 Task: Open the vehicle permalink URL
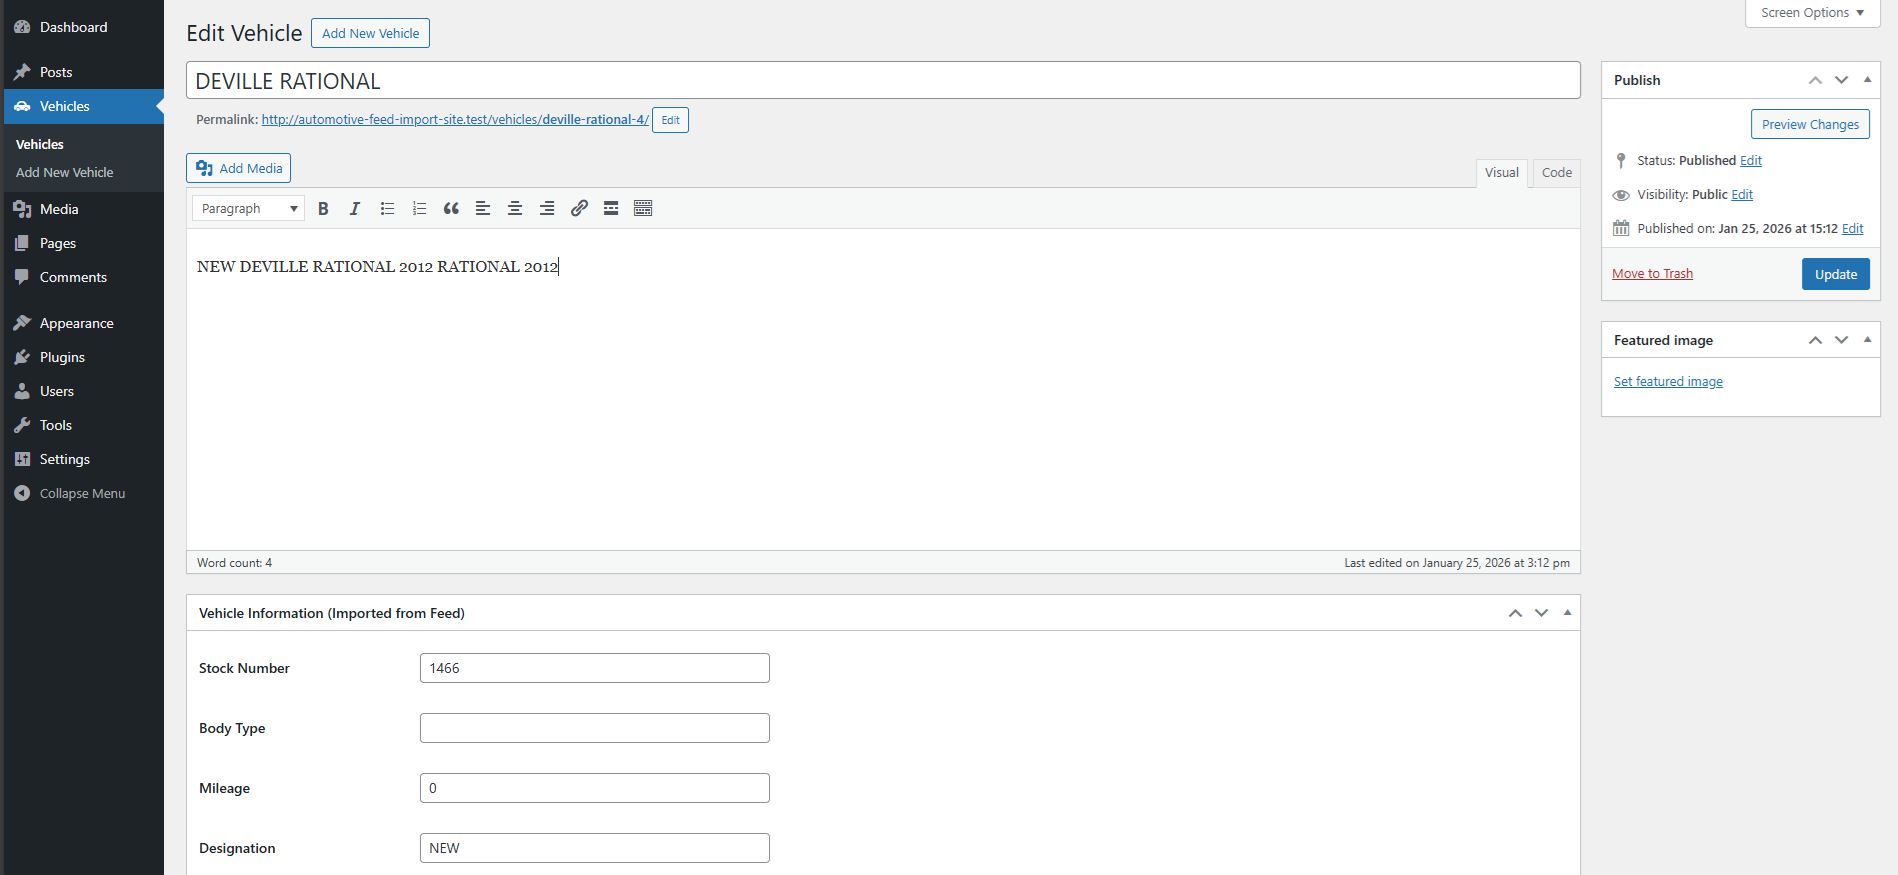click(455, 119)
